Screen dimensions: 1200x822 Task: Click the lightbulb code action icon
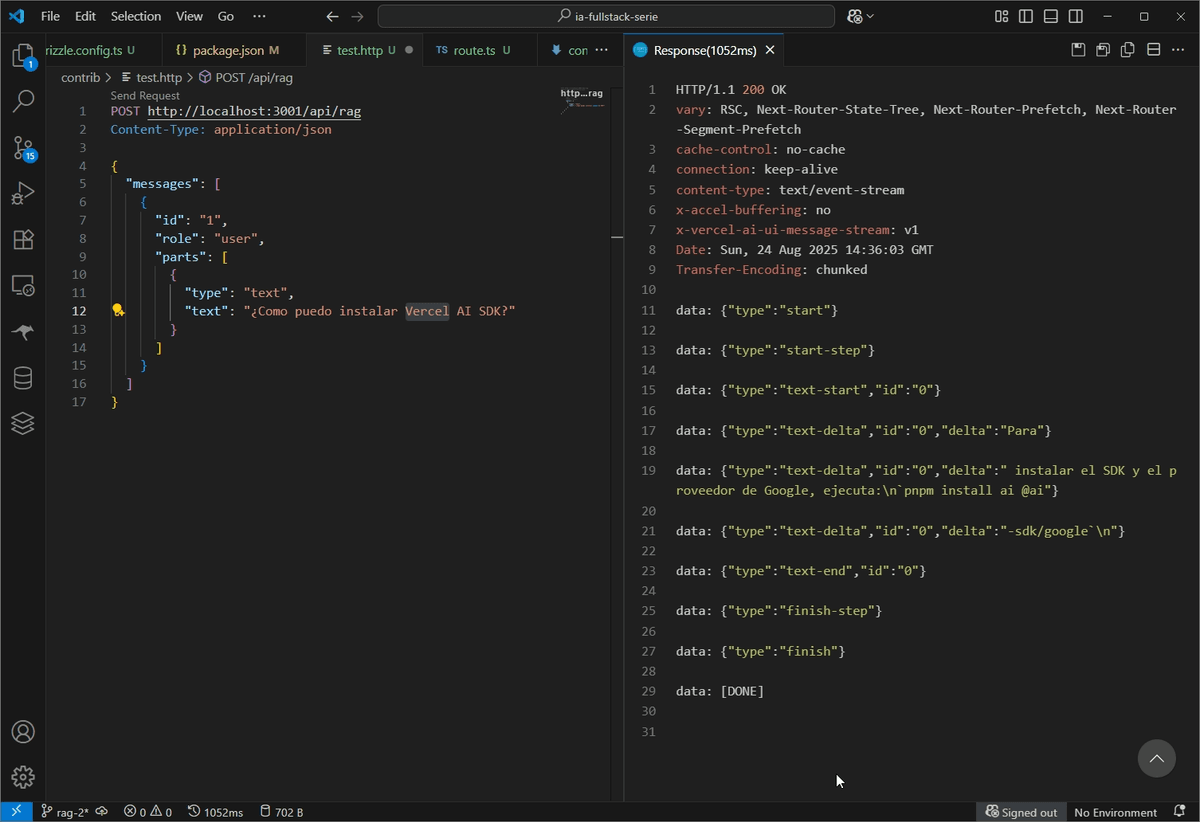click(x=118, y=311)
